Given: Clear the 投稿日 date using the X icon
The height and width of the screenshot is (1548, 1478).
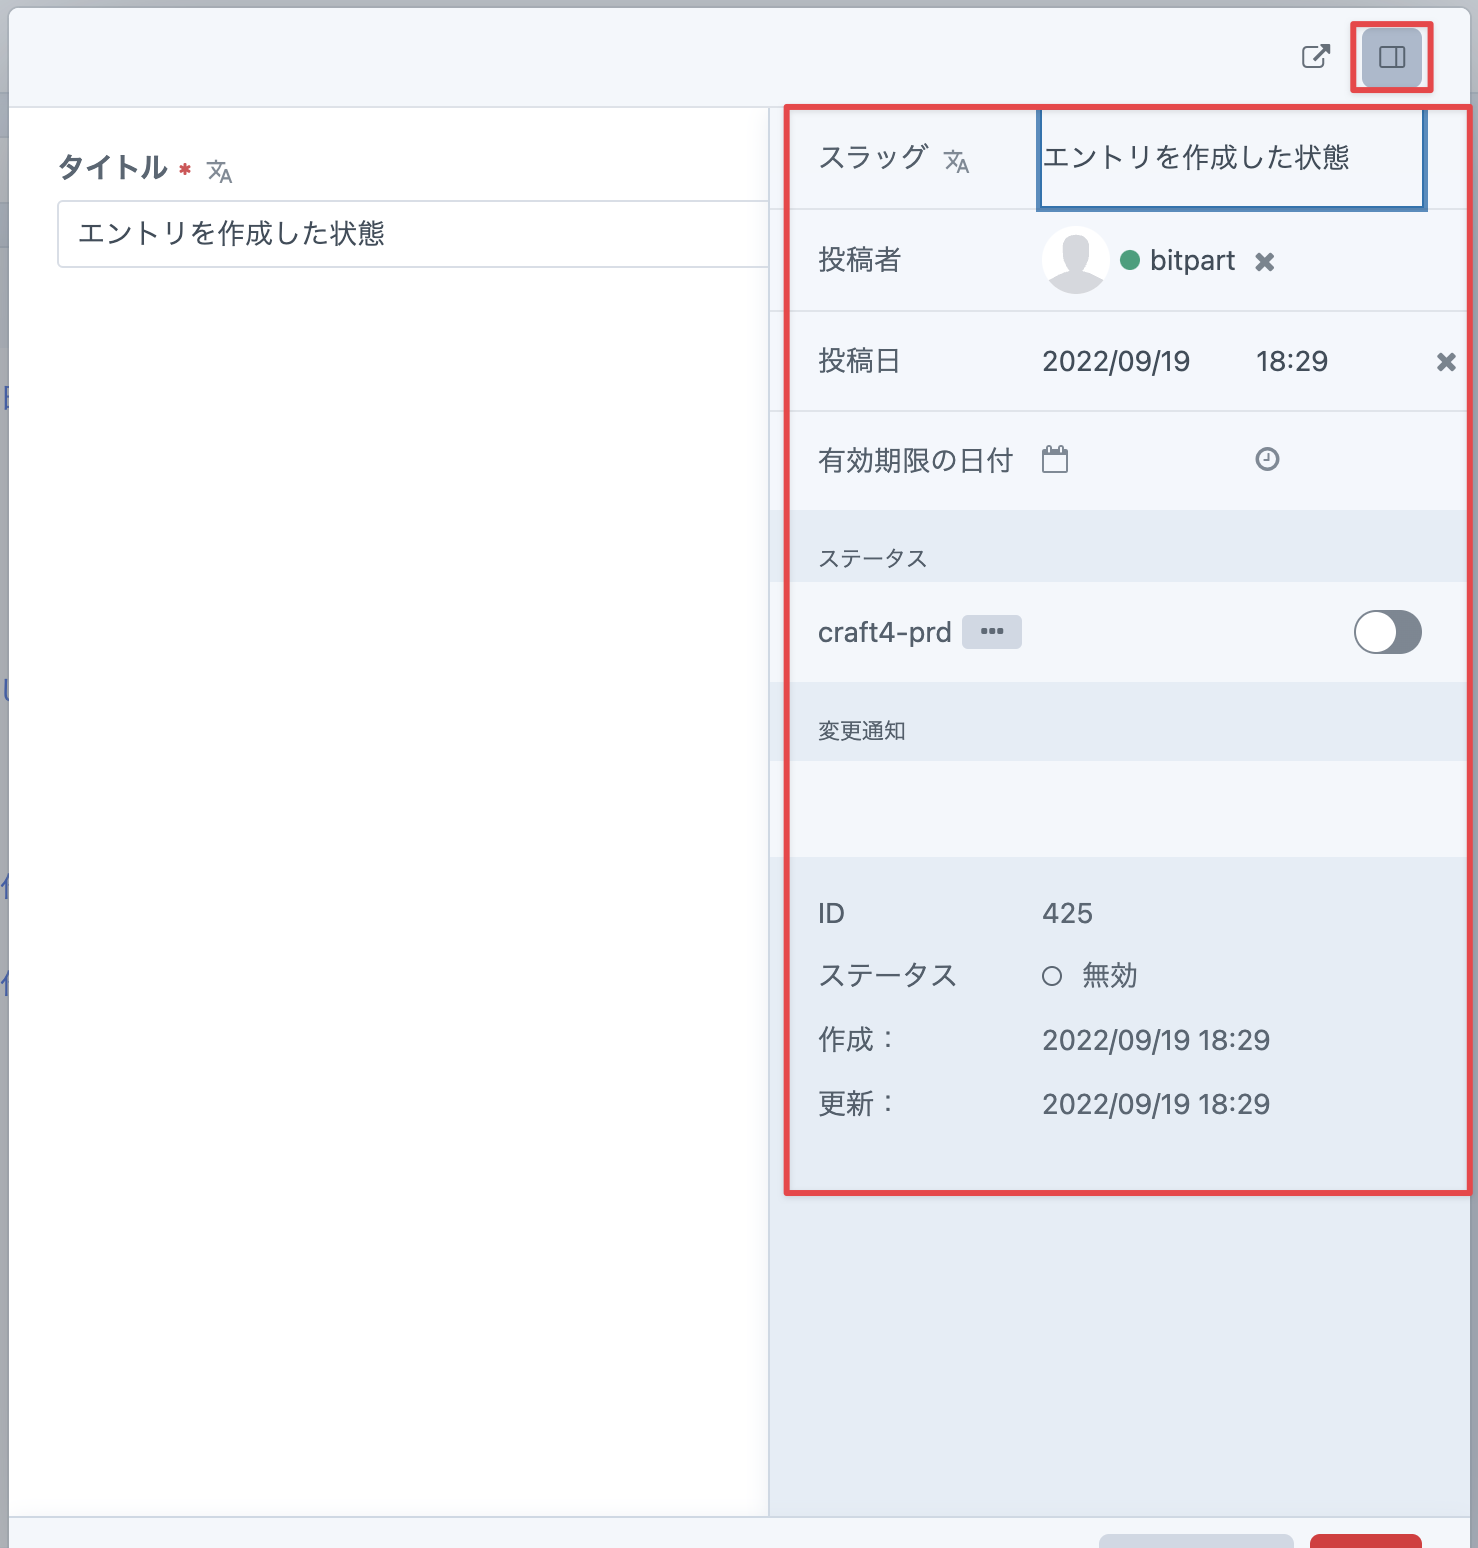Looking at the screenshot, I should point(1446,362).
